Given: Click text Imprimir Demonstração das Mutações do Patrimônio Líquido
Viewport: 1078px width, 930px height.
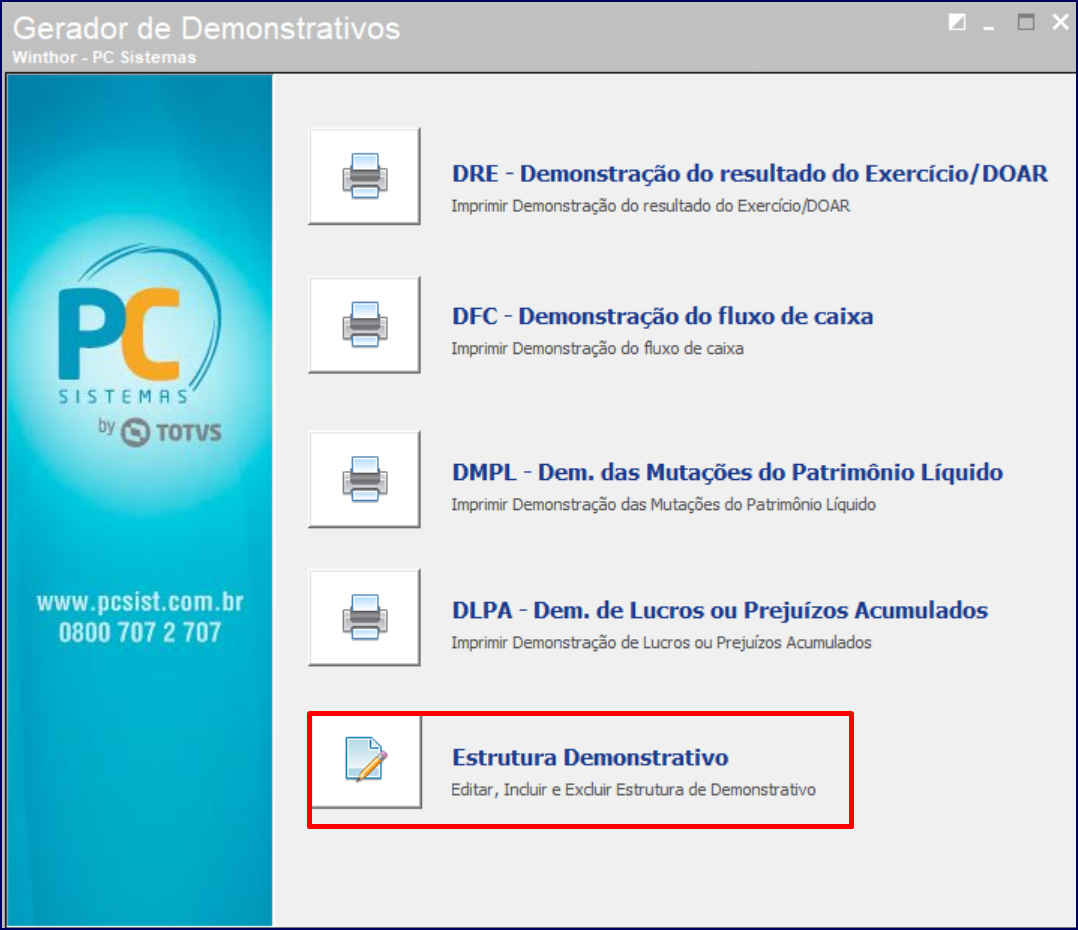Looking at the screenshot, I should 663,505.
